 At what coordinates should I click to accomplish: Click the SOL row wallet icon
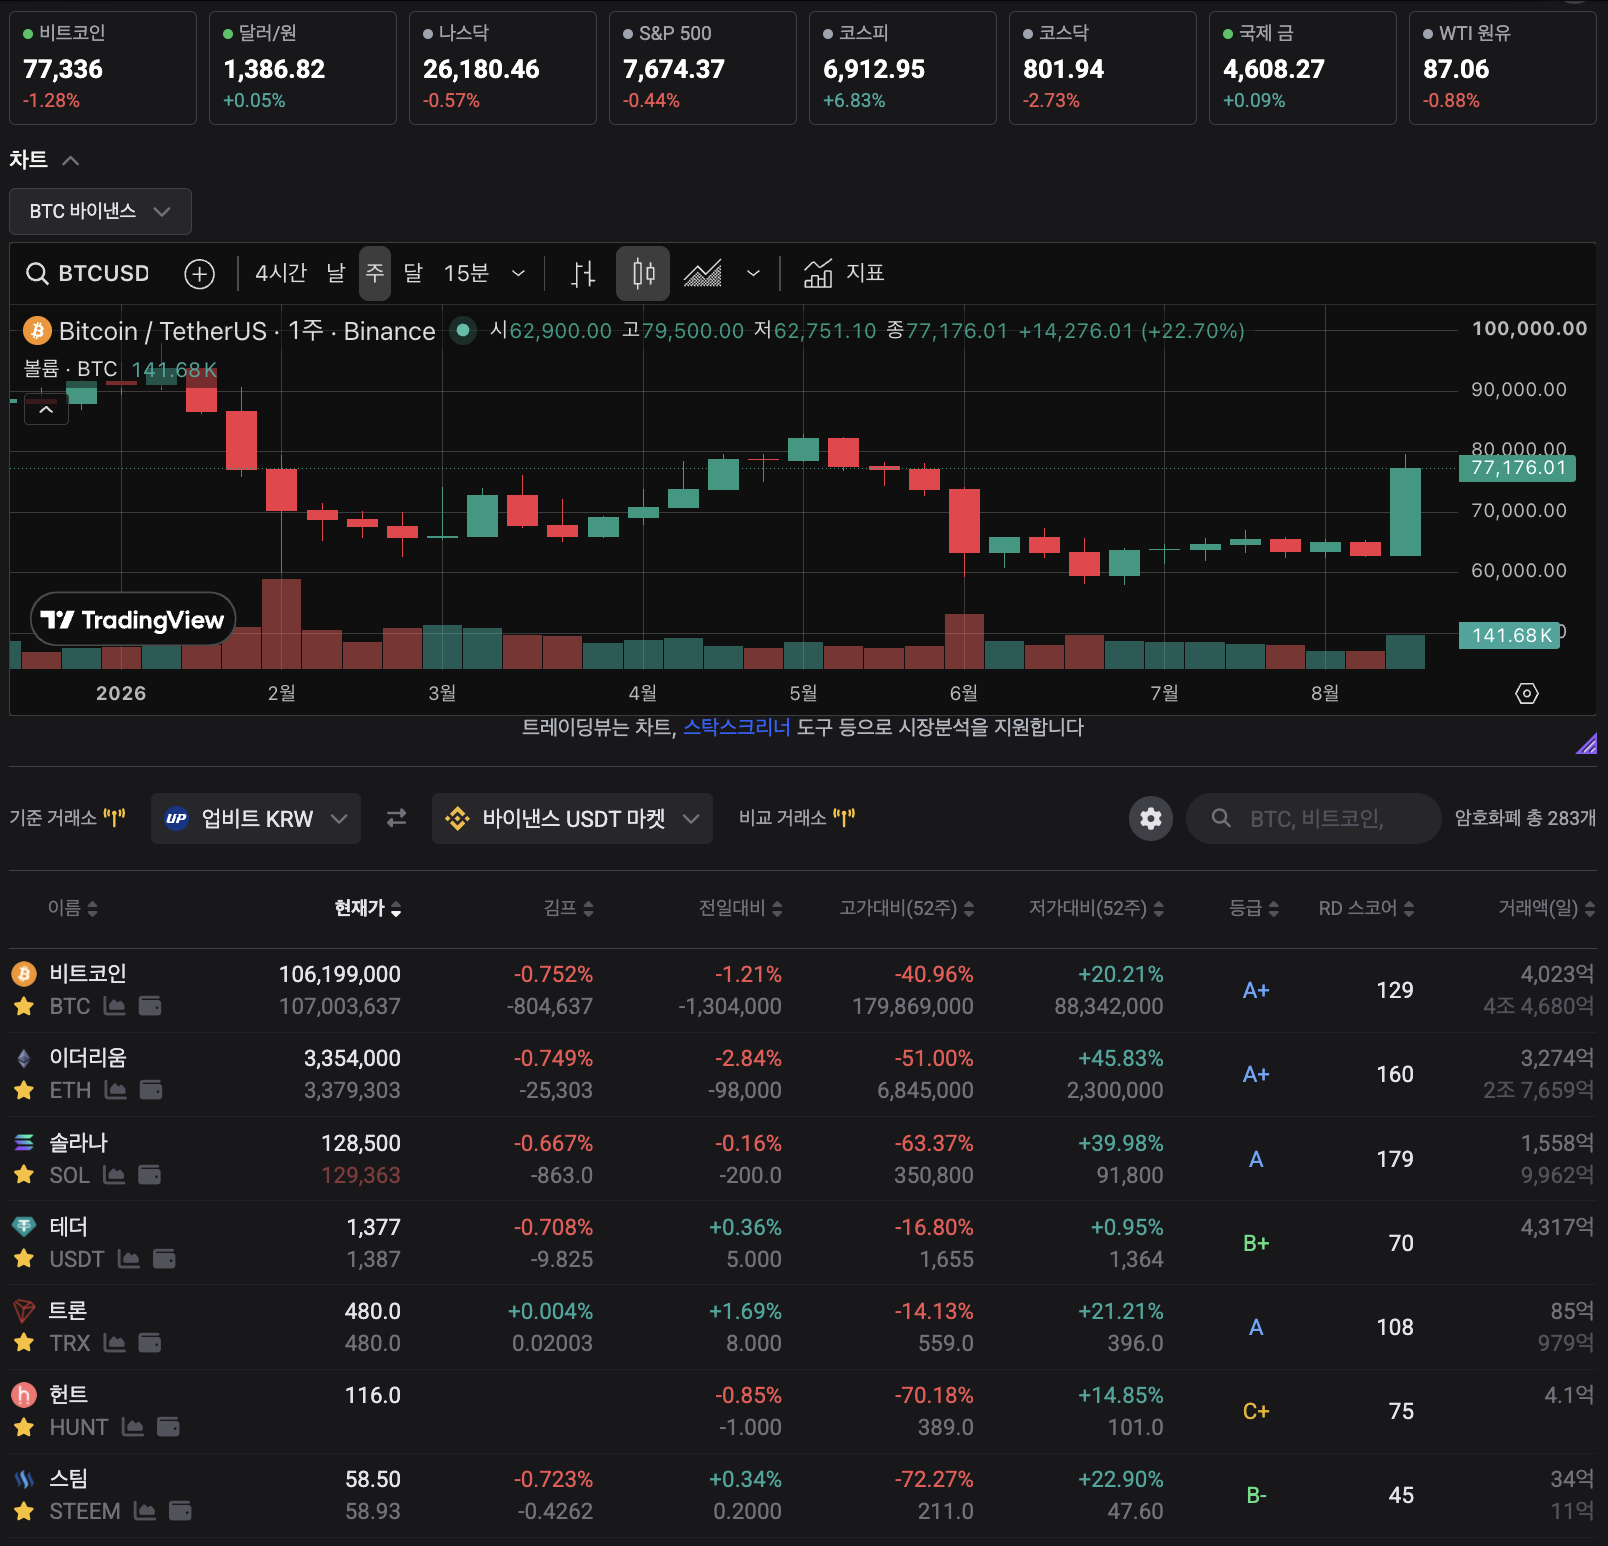click(150, 1175)
